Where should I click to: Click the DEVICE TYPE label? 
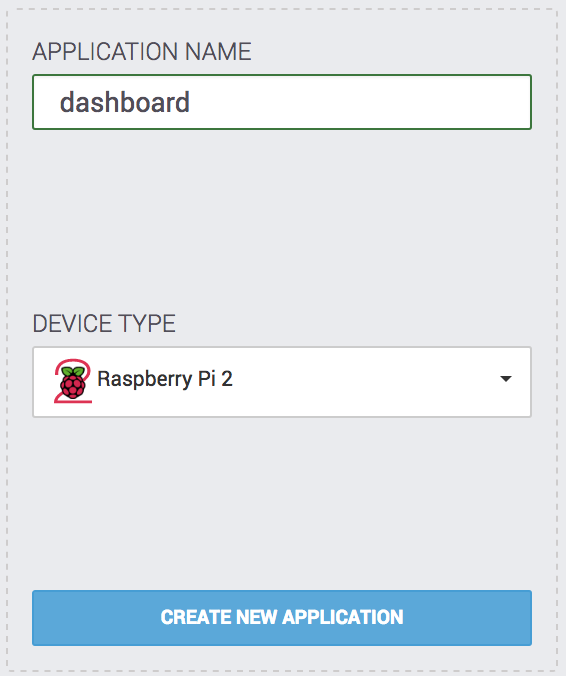(x=104, y=323)
